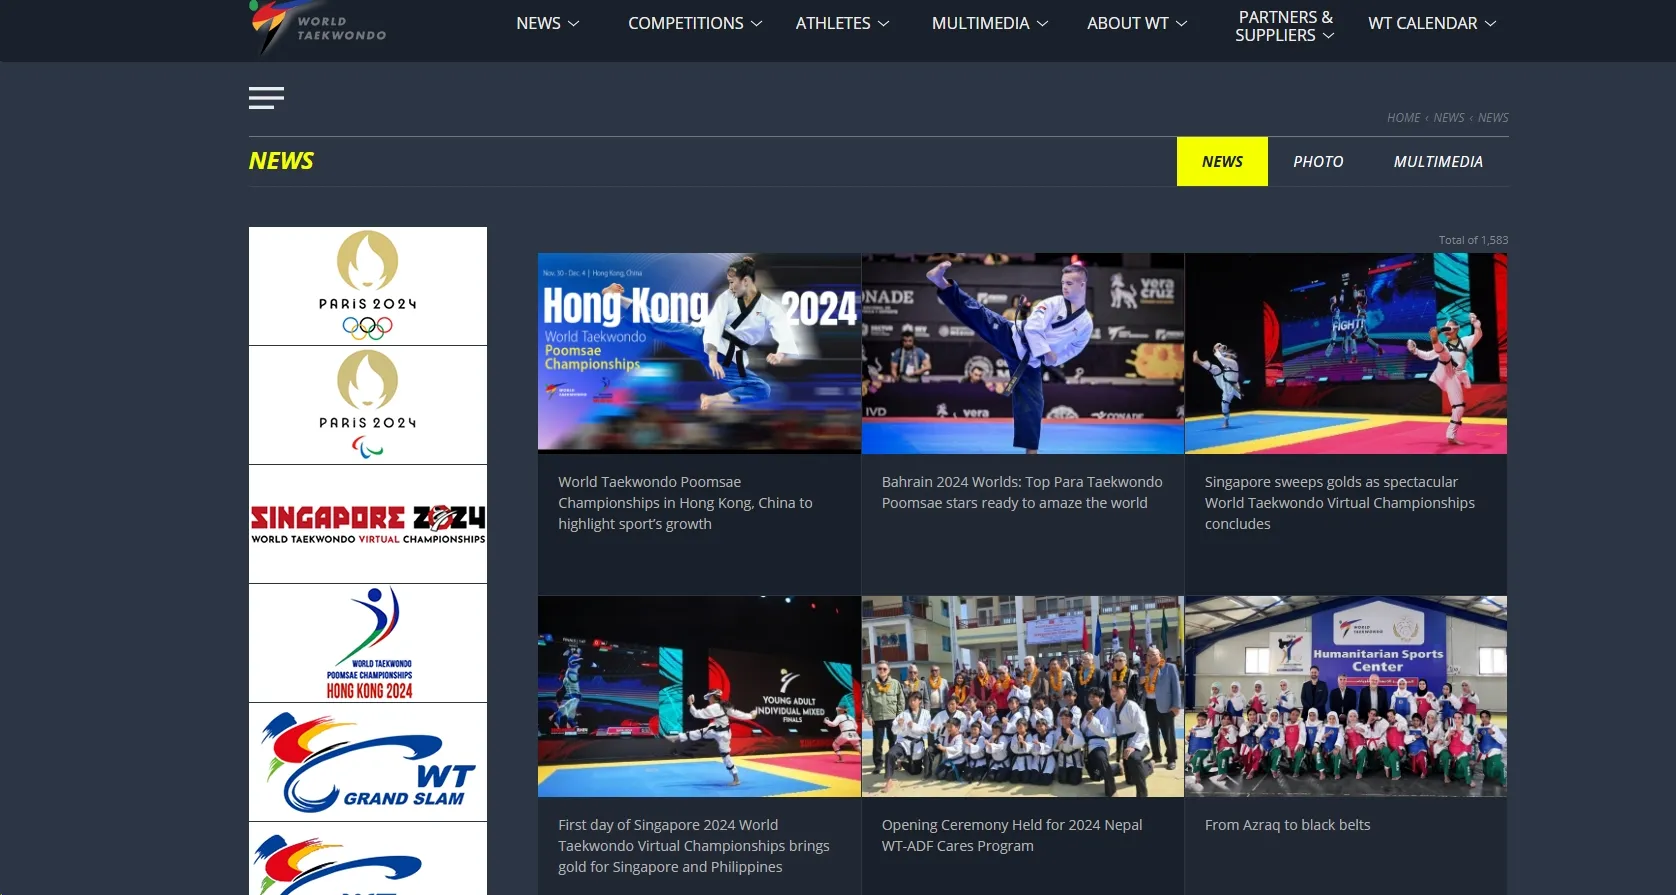Switch to the yellow NEWS tab

point(1222,161)
